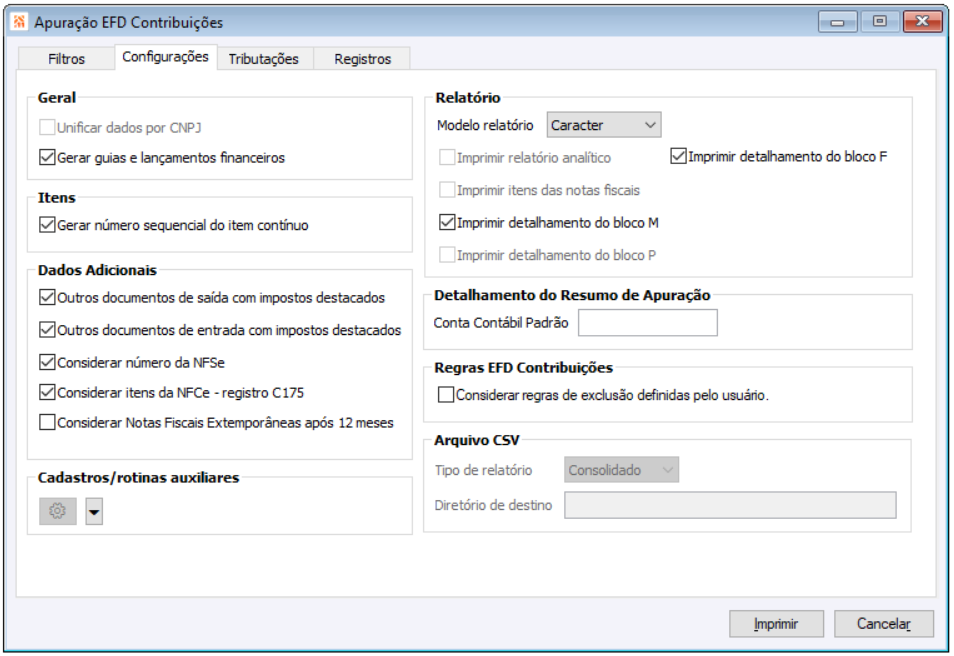Disable Considerar número da NFSe

(47, 362)
